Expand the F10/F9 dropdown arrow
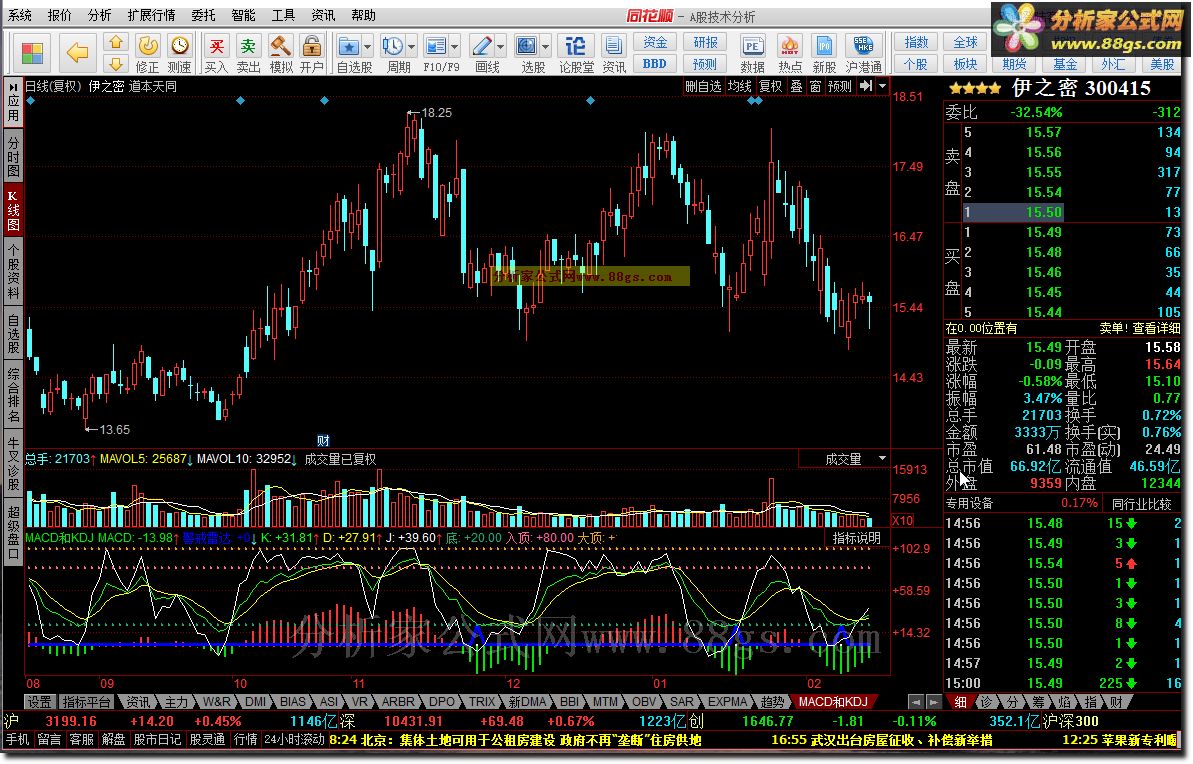Viewport: 1193px width, 764px height. point(455,47)
